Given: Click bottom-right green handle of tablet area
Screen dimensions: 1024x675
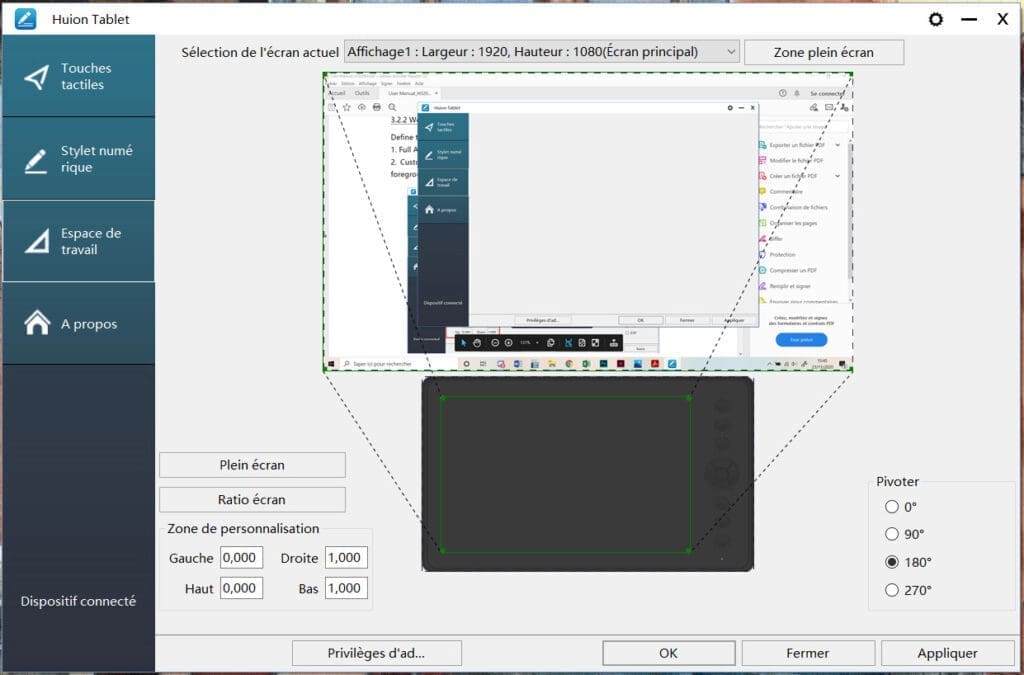Looking at the screenshot, I should (x=690, y=551).
